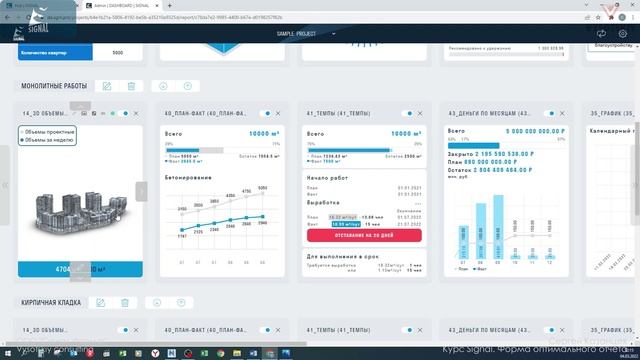Select the Объемы проектные option
The height and width of the screenshot is (360, 640).
(x=47, y=132)
